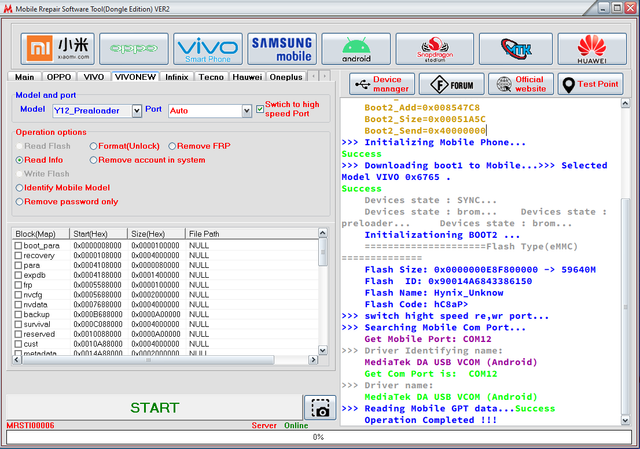Choose the Vivo Smart Phone logo button
Viewport: 640px width, 449px height.
point(208,49)
